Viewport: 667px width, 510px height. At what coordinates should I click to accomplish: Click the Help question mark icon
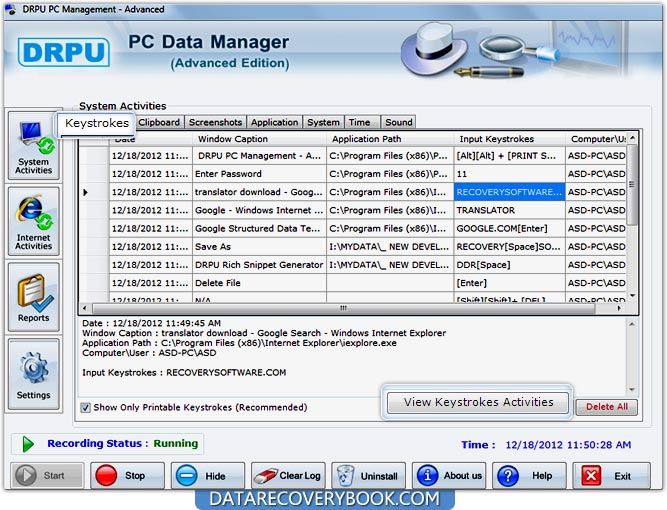point(508,476)
